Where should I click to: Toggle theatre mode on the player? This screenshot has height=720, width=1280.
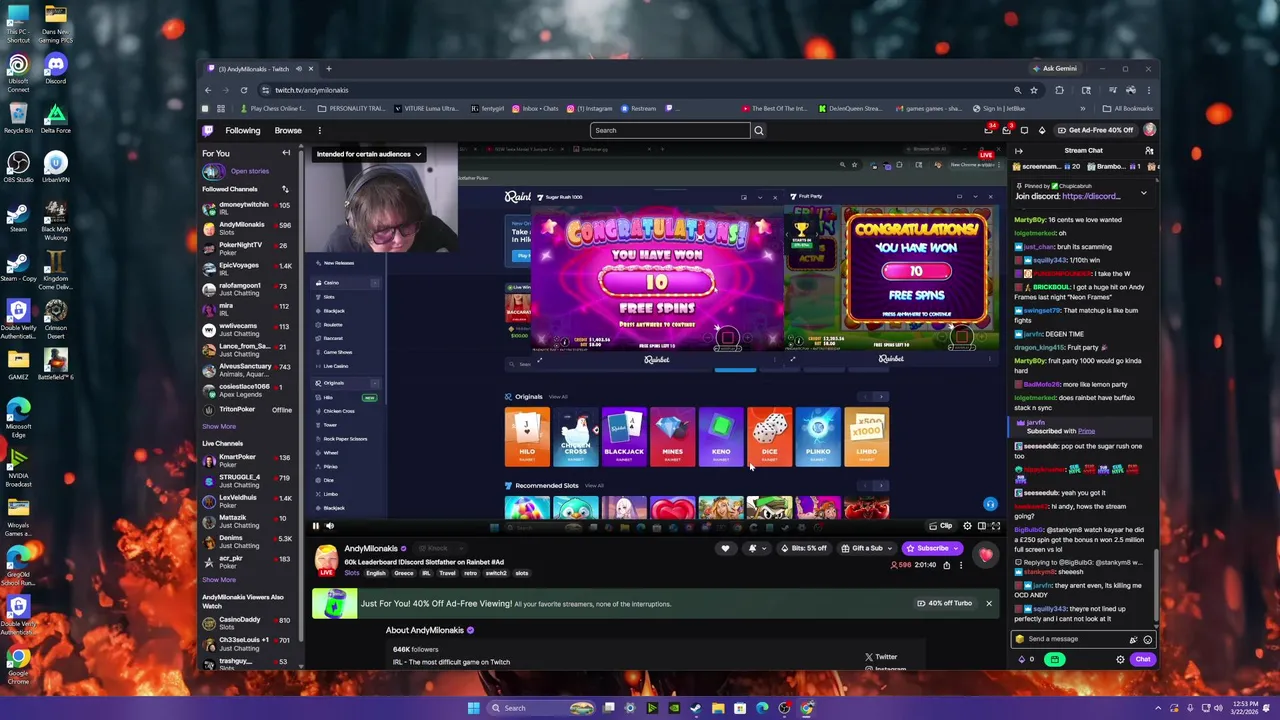click(x=981, y=526)
